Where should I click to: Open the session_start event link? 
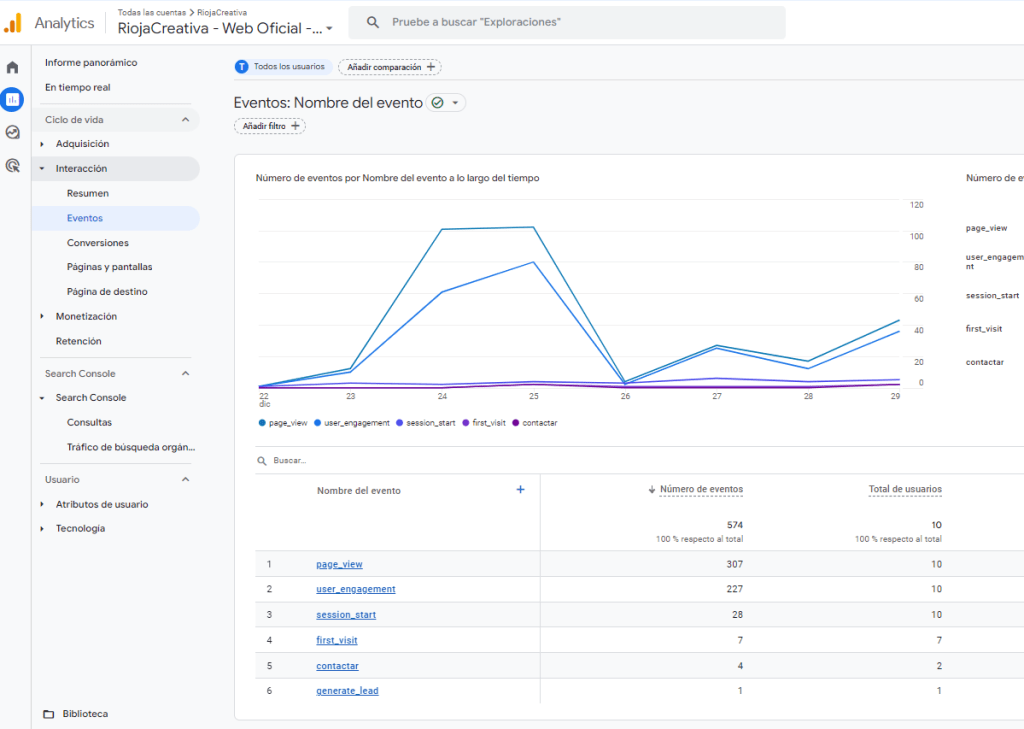[345, 615]
